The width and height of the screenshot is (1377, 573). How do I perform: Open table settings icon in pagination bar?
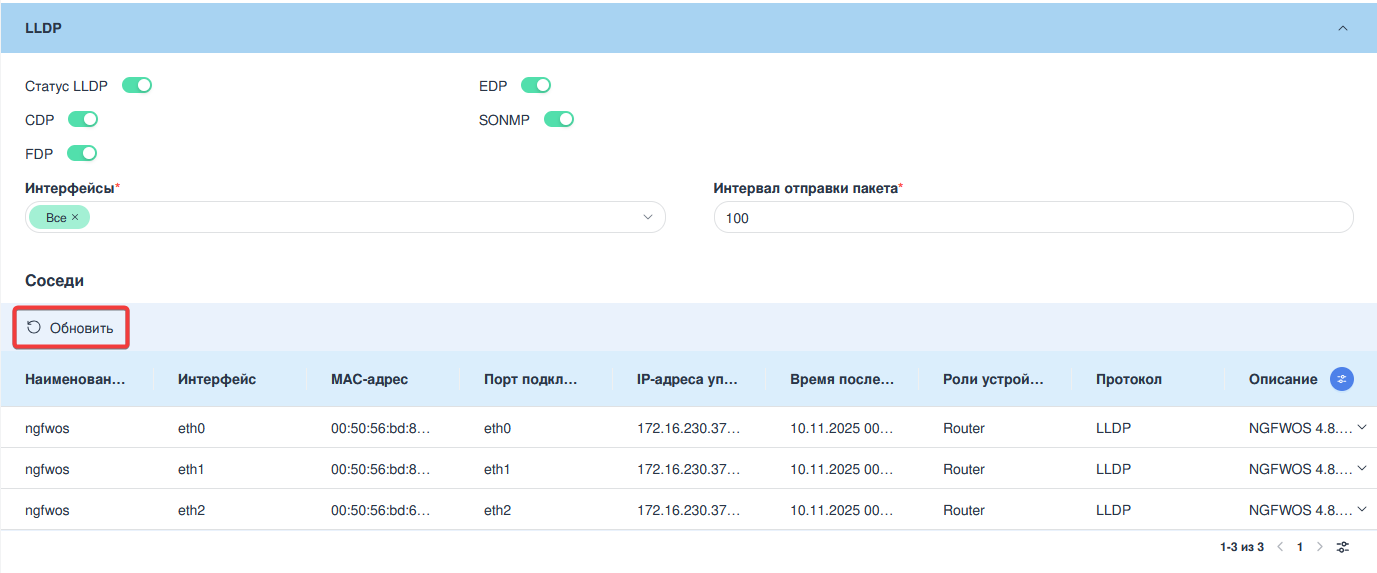pos(1343,547)
